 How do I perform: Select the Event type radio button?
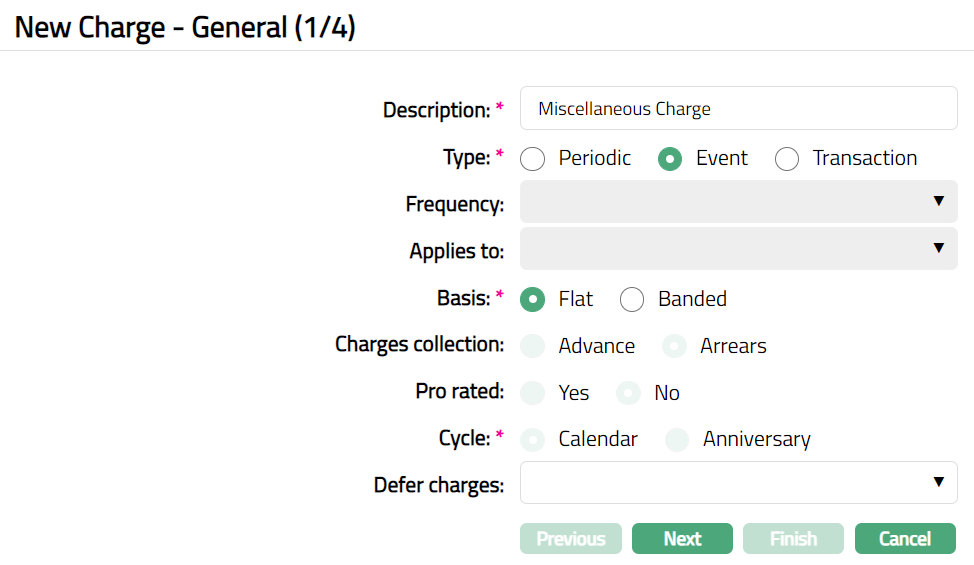[671, 159]
